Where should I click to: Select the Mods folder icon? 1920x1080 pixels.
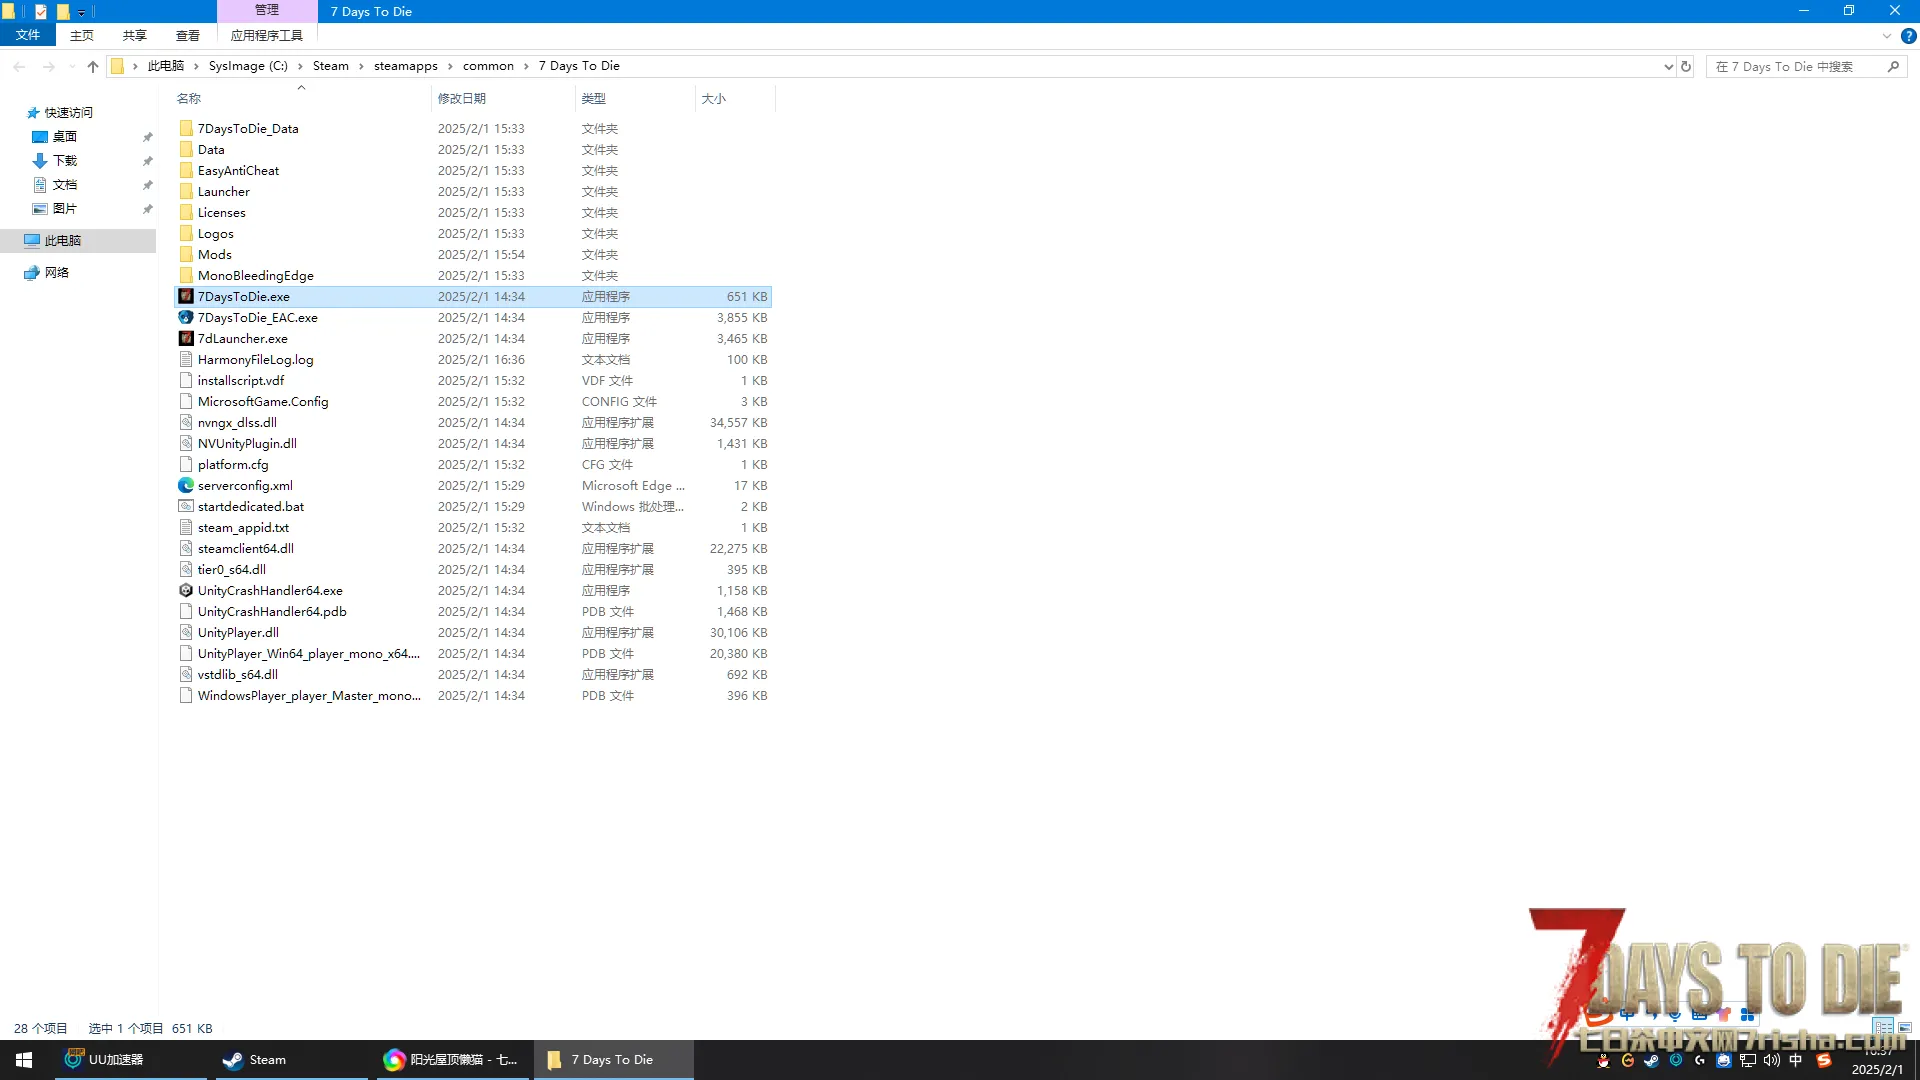click(x=186, y=255)
